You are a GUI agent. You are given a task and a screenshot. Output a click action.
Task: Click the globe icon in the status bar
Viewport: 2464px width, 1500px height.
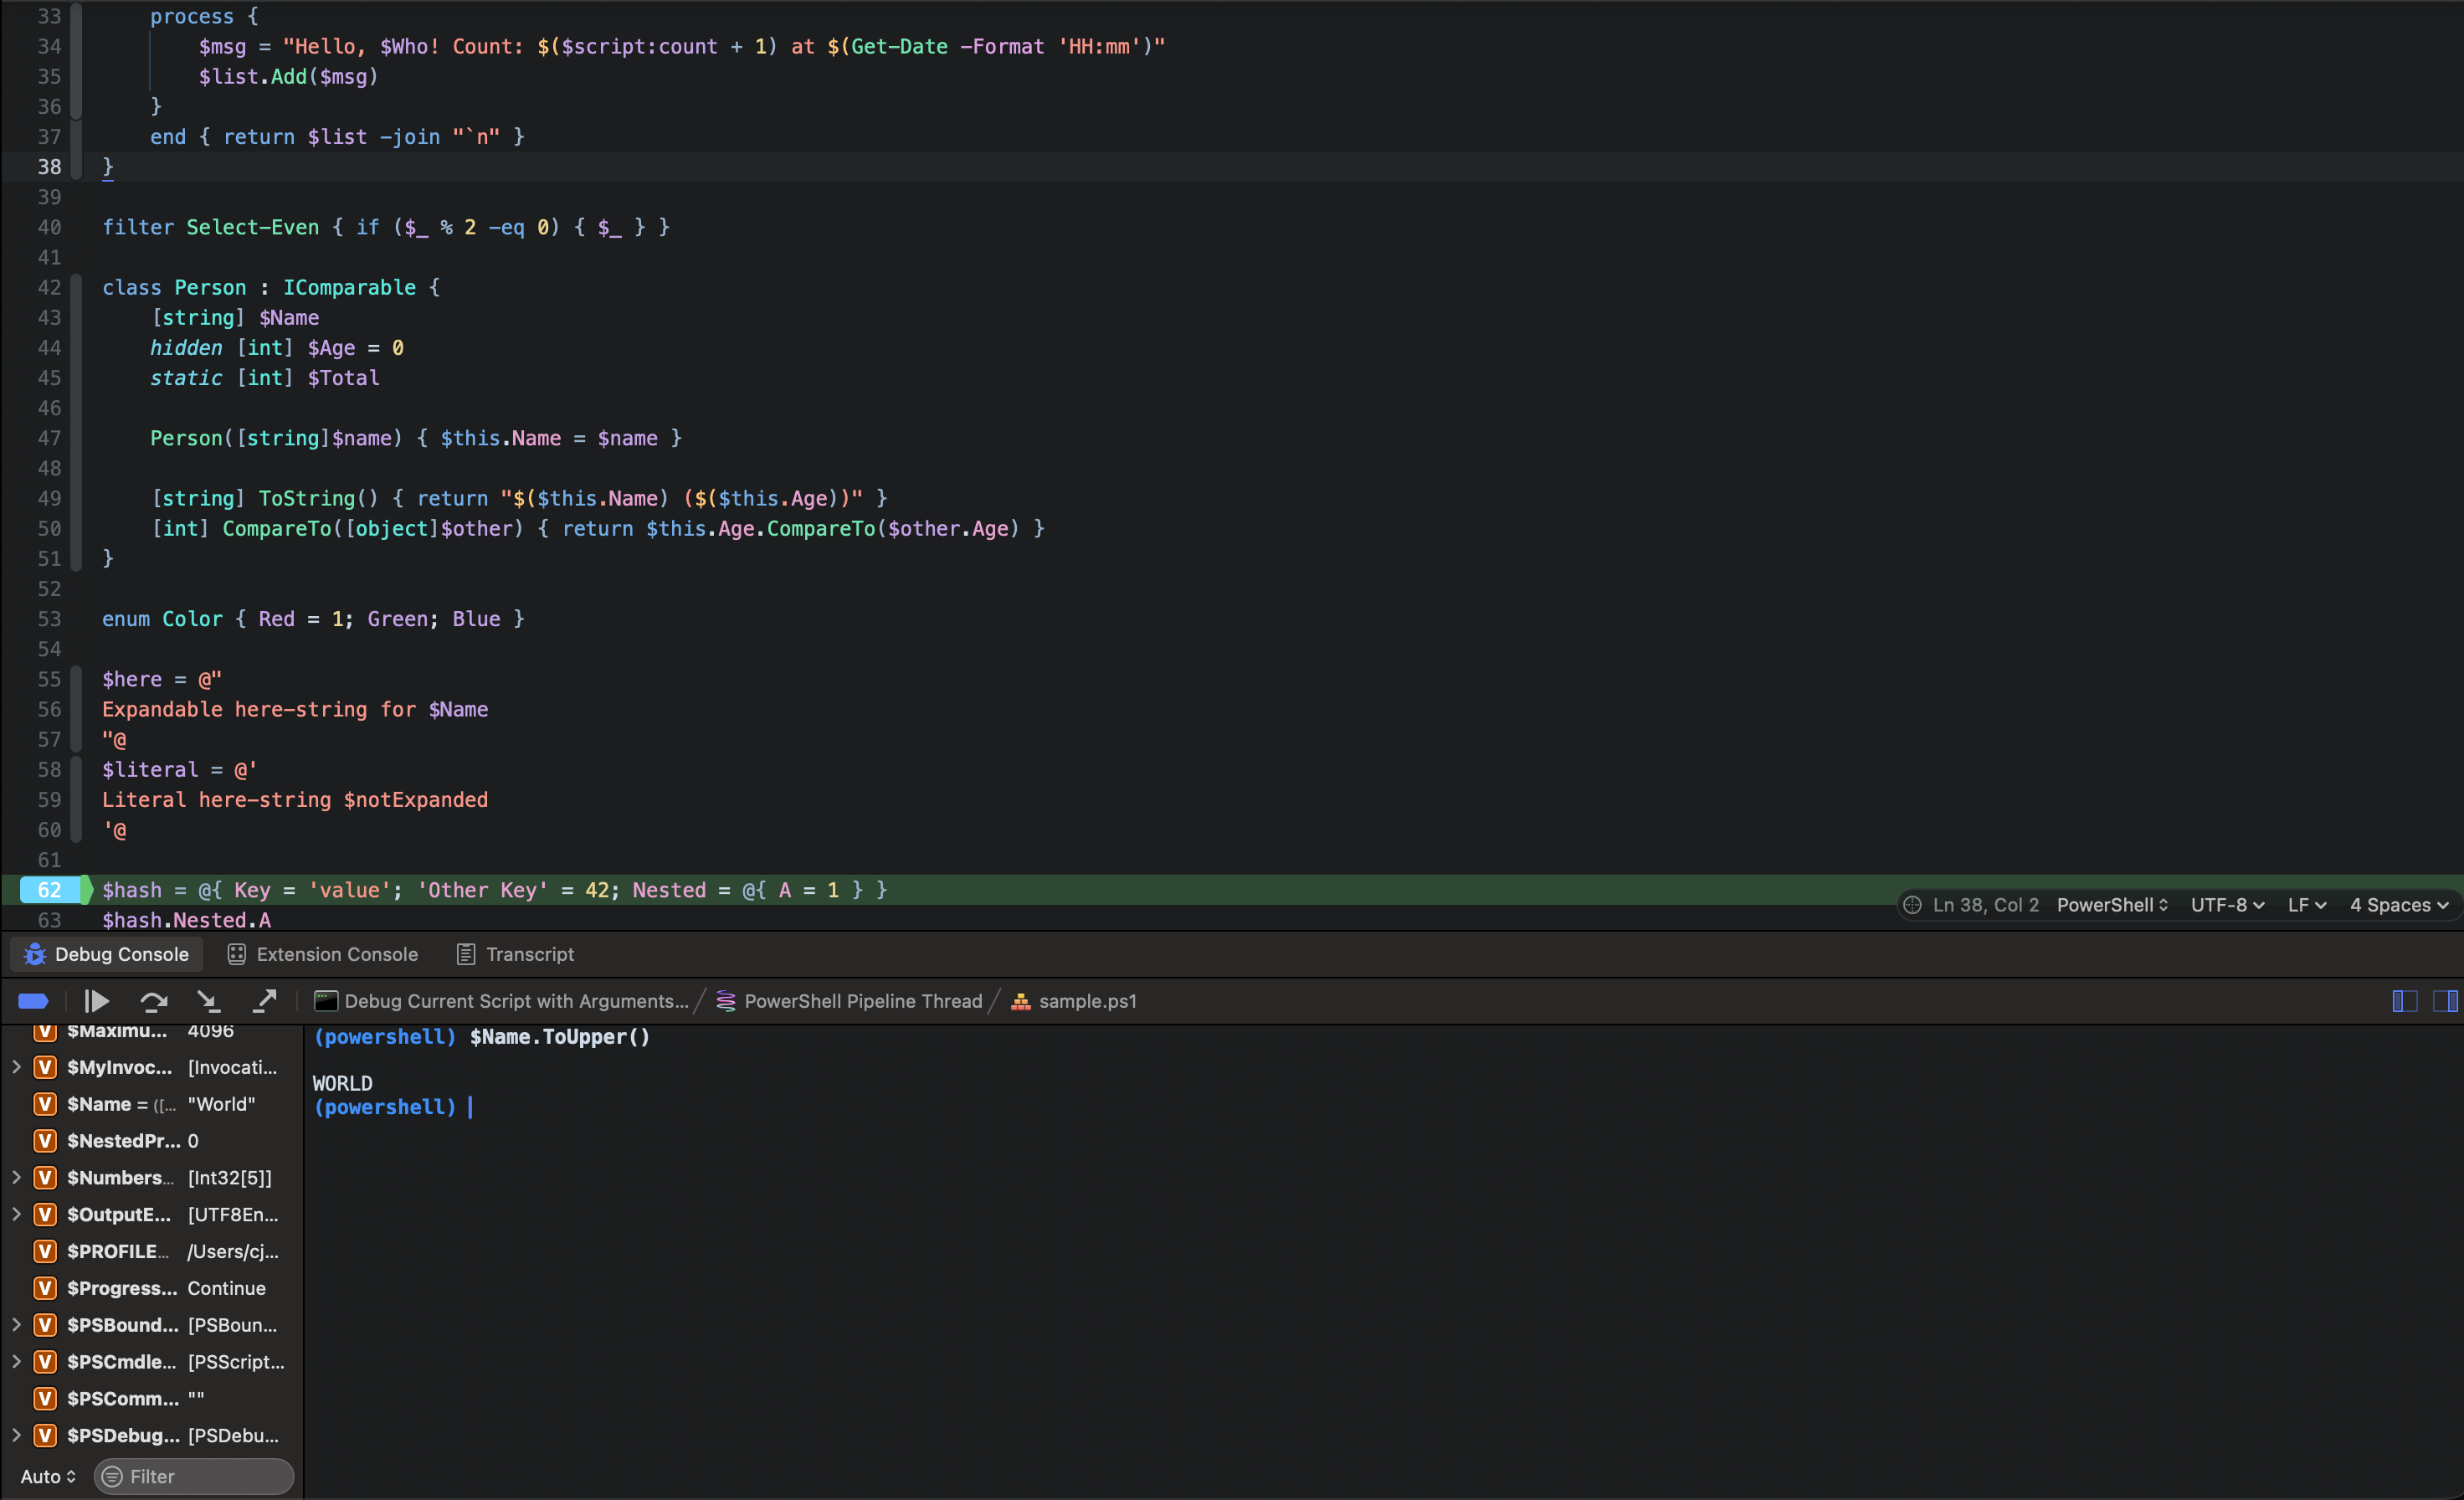coord(1912,905)
